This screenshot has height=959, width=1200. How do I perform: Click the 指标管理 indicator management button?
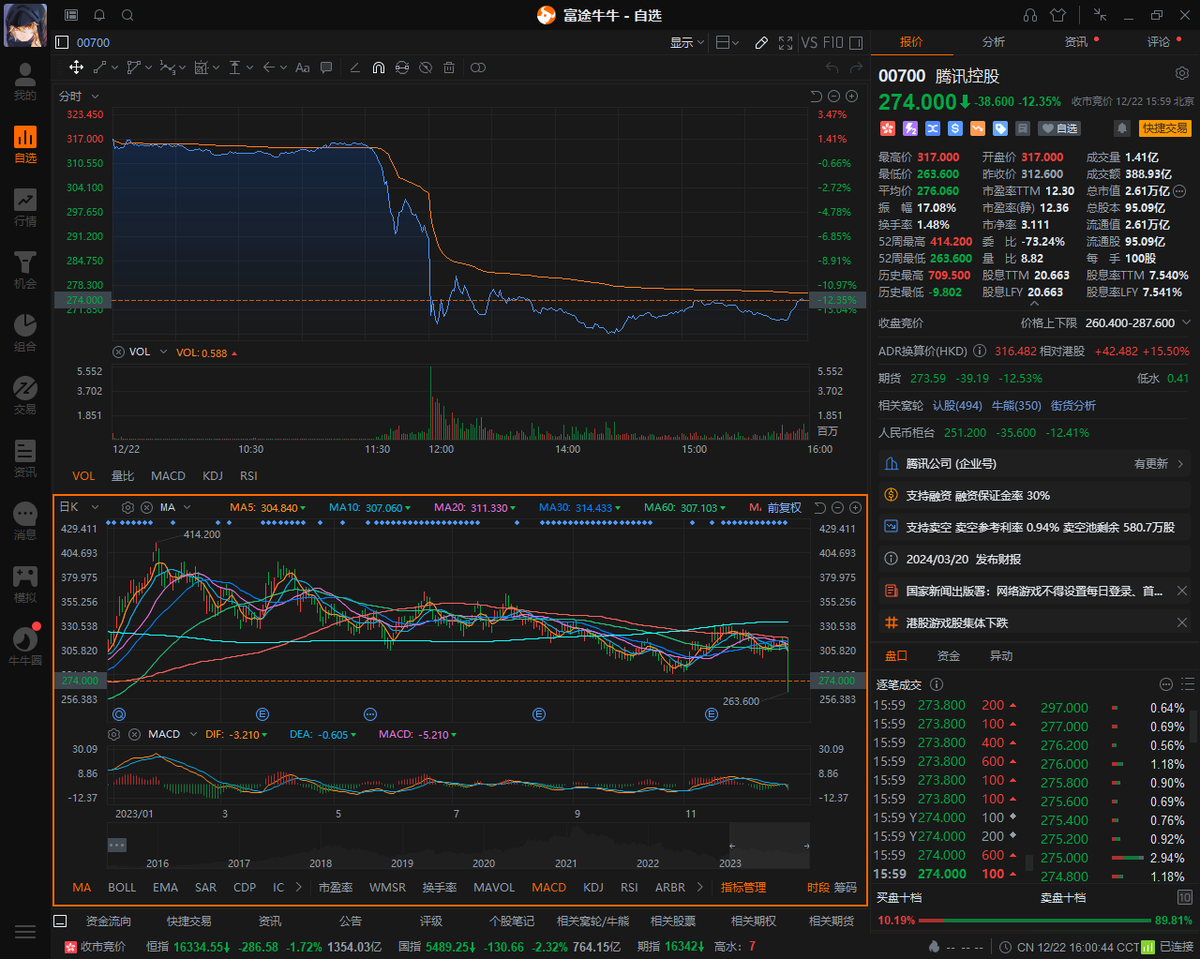click(743, 887)
